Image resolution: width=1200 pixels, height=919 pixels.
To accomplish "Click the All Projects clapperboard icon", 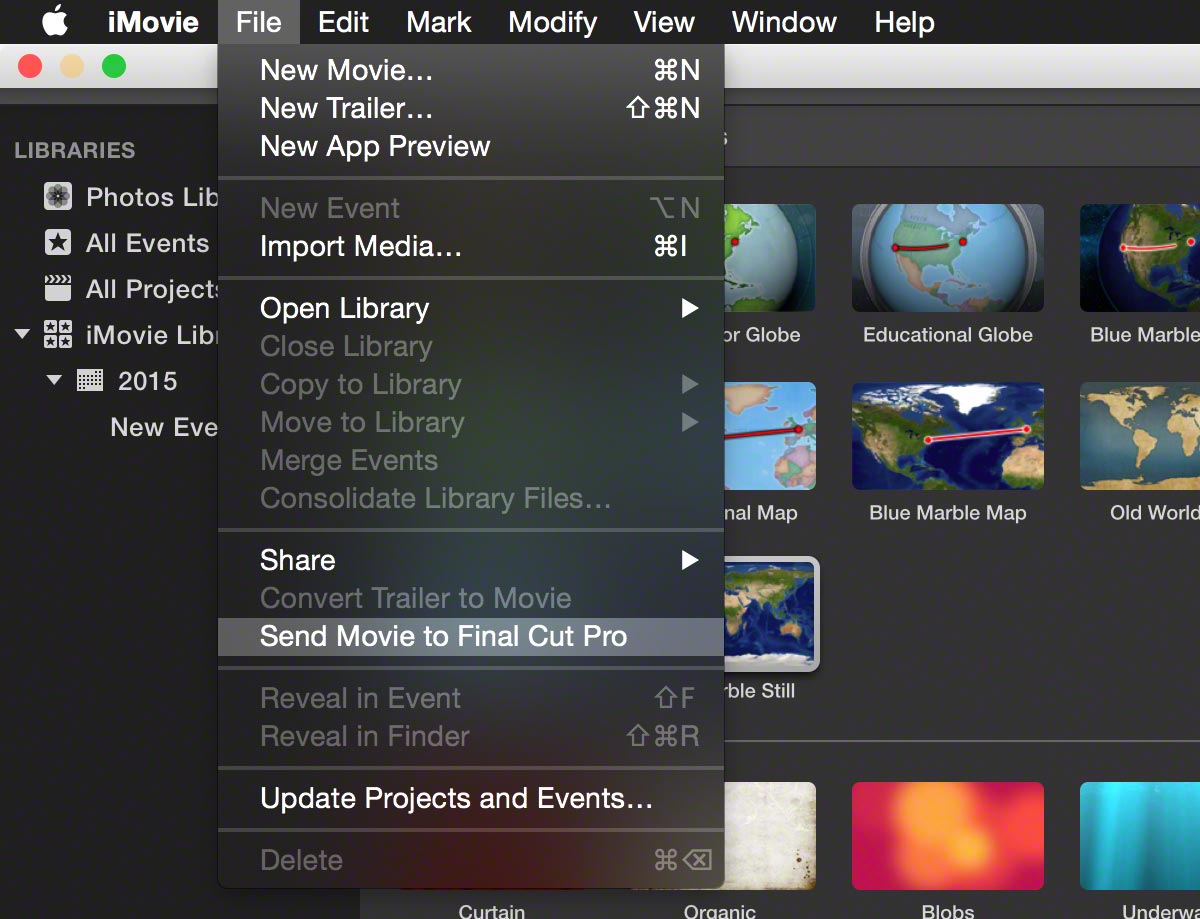I will click(x=58, y=289).
